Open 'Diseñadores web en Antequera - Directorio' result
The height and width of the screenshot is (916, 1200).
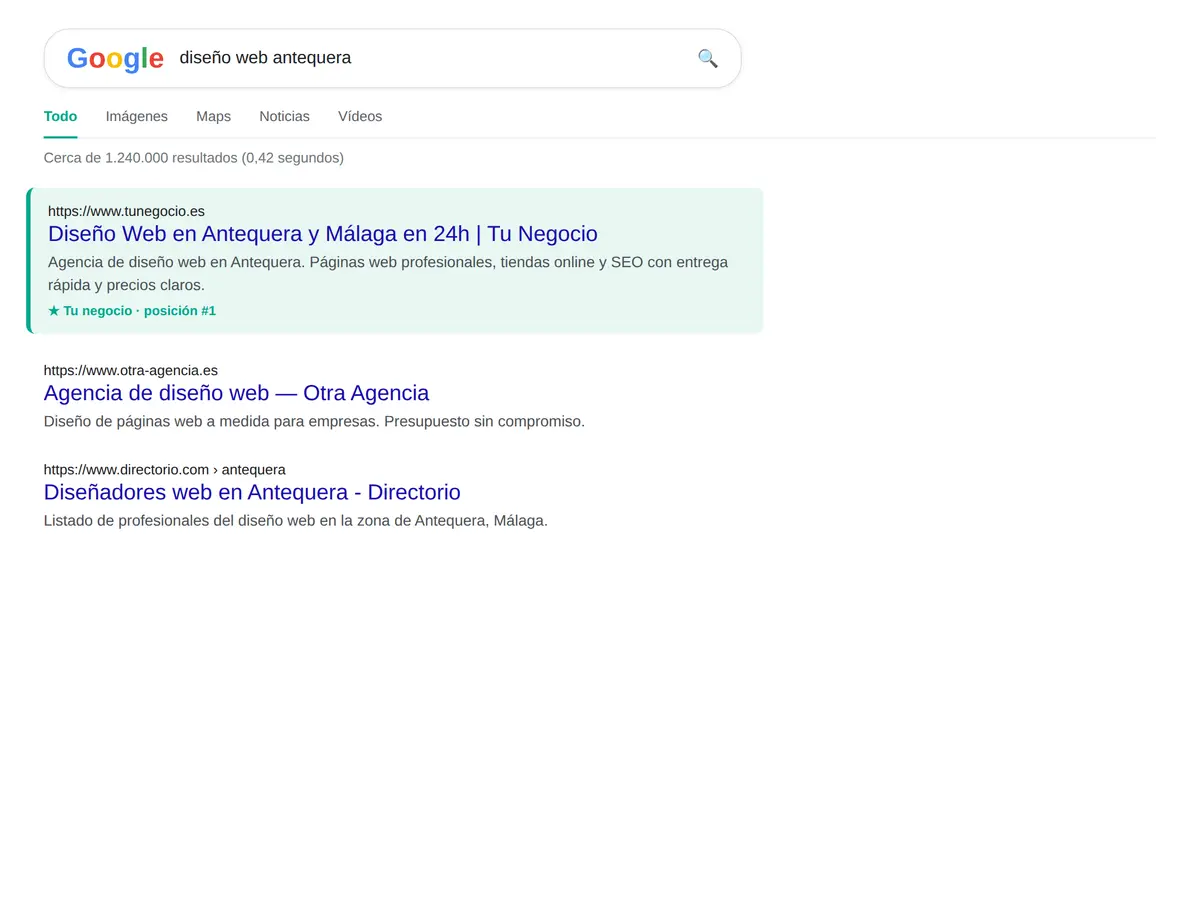click(x=252, y=492)
